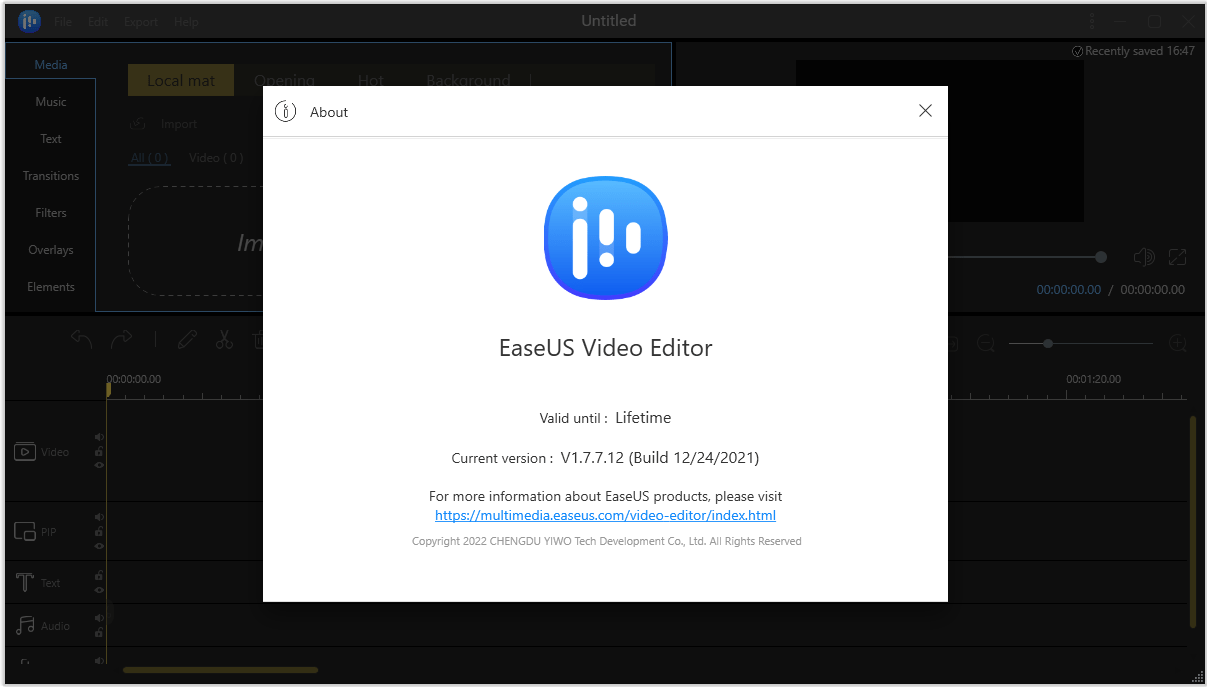Open the Filters tab
Image resolution: width=1207 pixels, height=687 pixels.
click(51, 213)
